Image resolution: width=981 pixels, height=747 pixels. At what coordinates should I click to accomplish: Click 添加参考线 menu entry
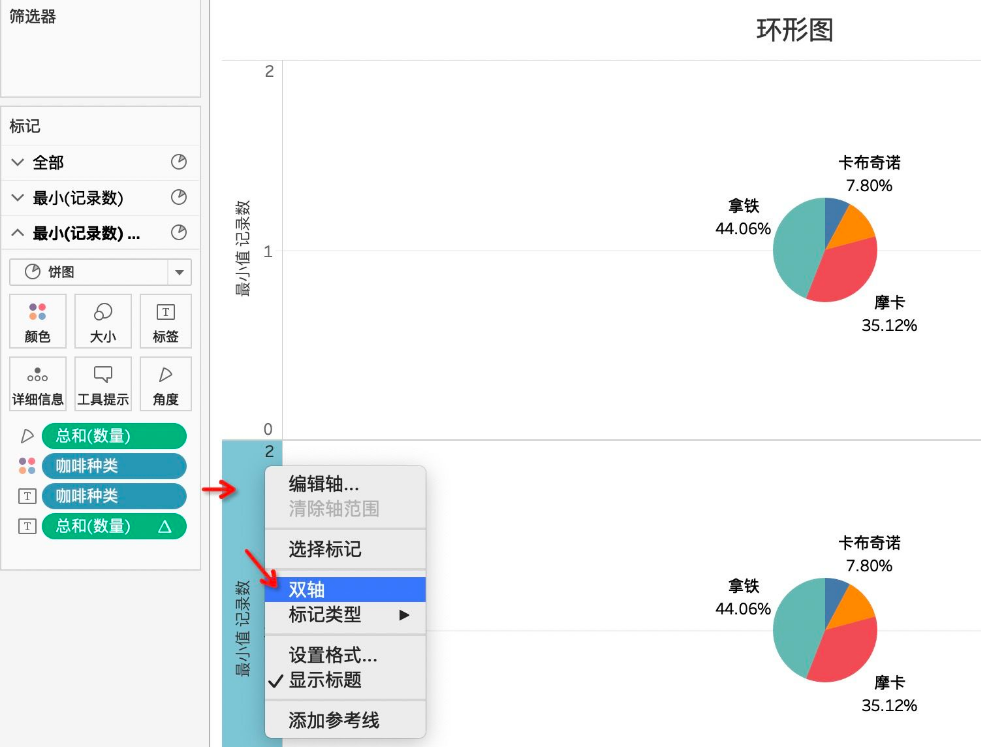click(334, 720)
